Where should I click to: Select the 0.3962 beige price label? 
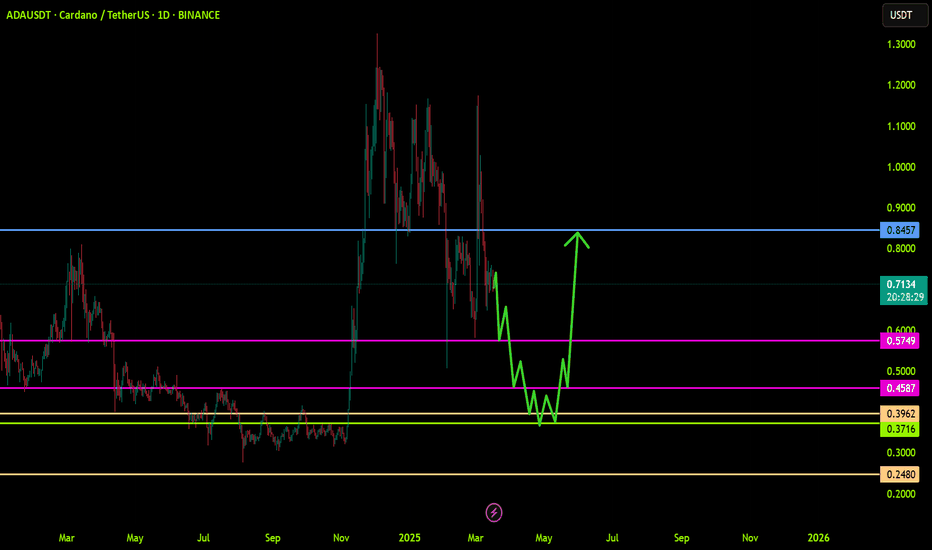[x=900, y=413]
